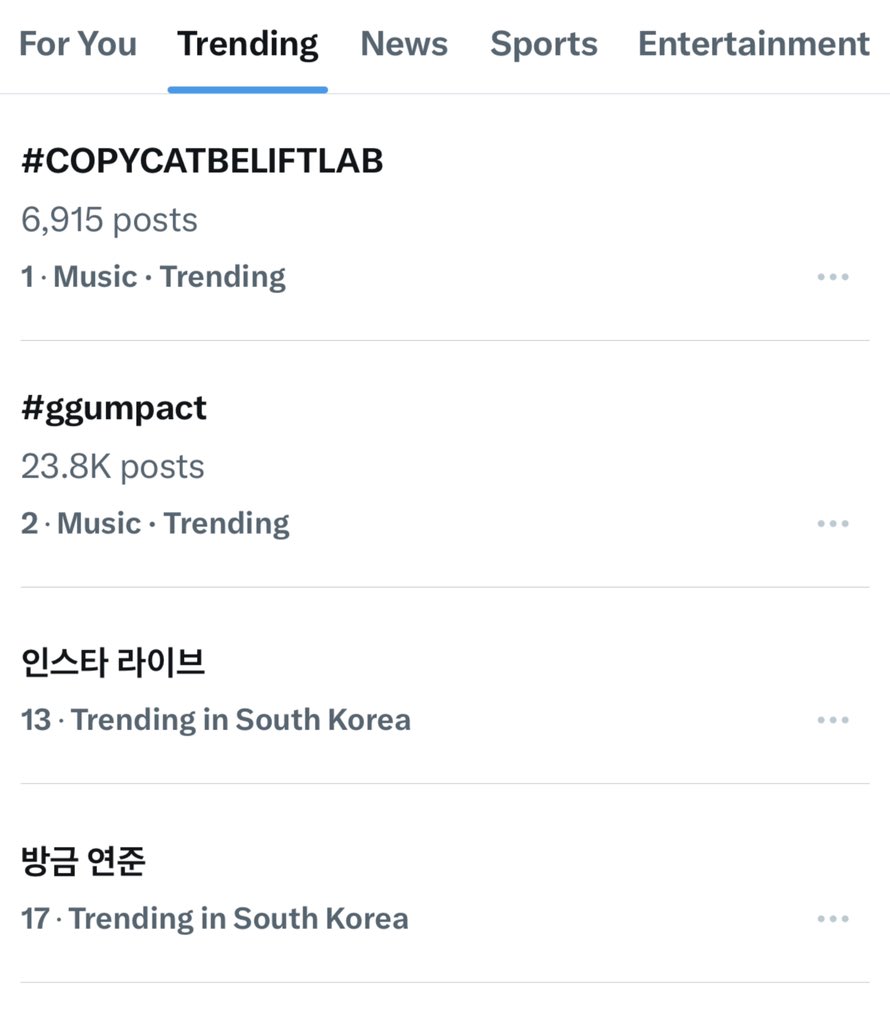Tap the three-dot menu beside 방금 연준
This screenshot has height=1024, width=890.
pos(832,919)
